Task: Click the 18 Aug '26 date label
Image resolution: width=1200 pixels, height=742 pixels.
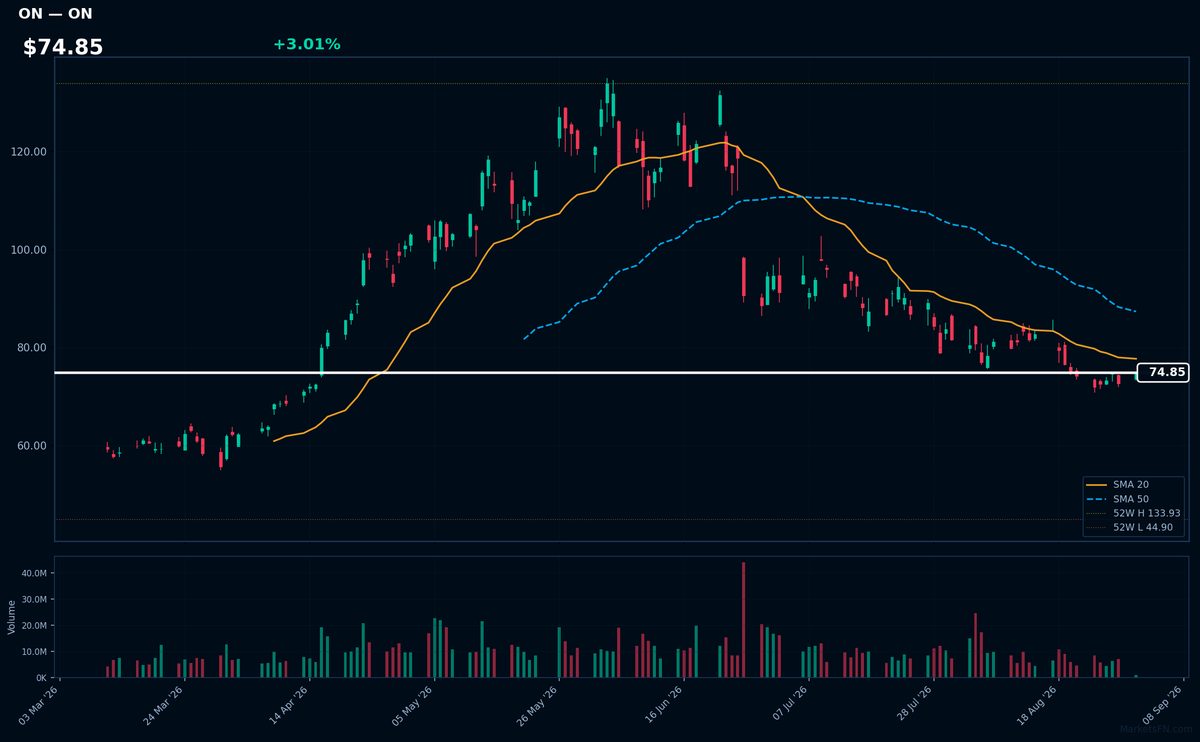Action: click(1036, 704)
